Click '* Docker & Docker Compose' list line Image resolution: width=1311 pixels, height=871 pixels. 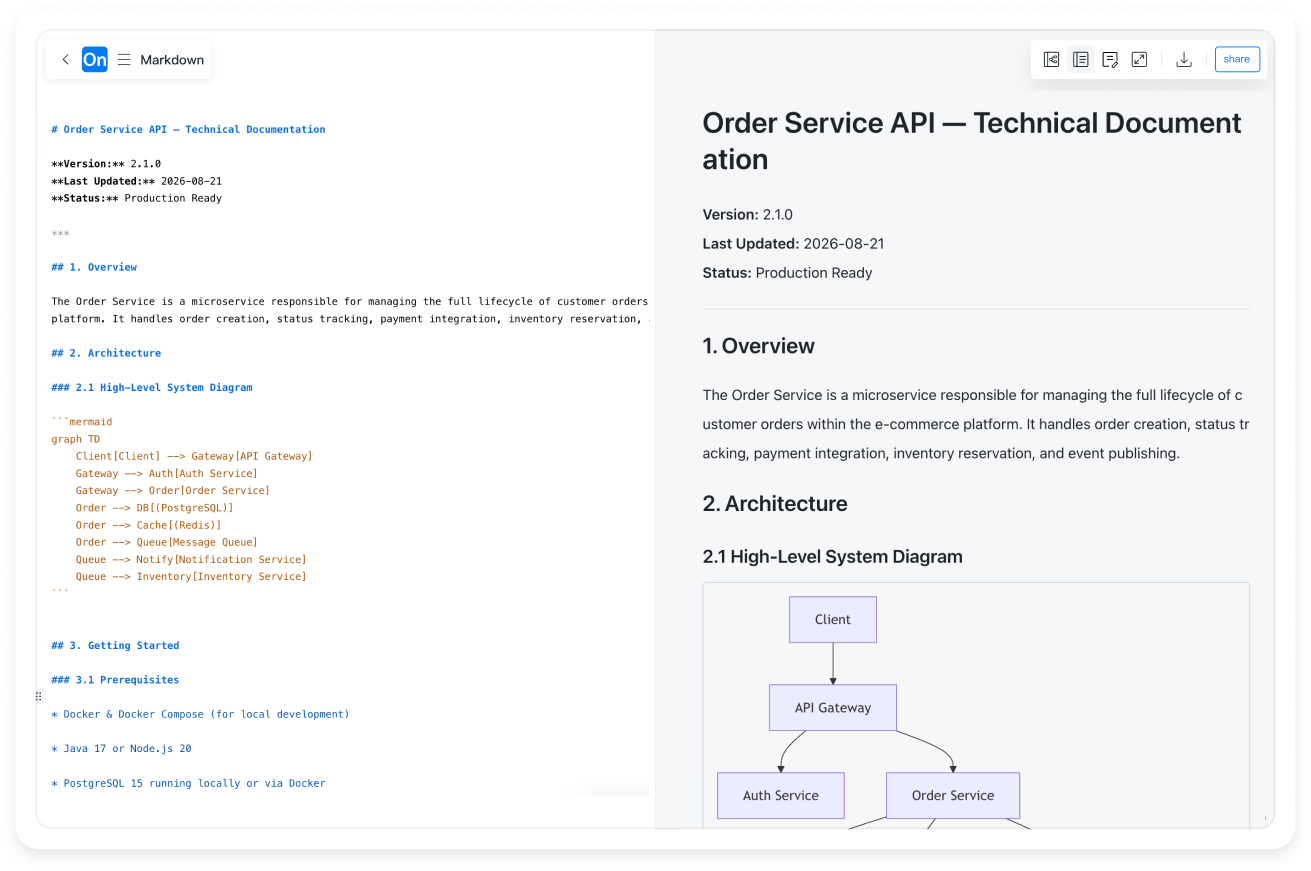tap(200, 714)
